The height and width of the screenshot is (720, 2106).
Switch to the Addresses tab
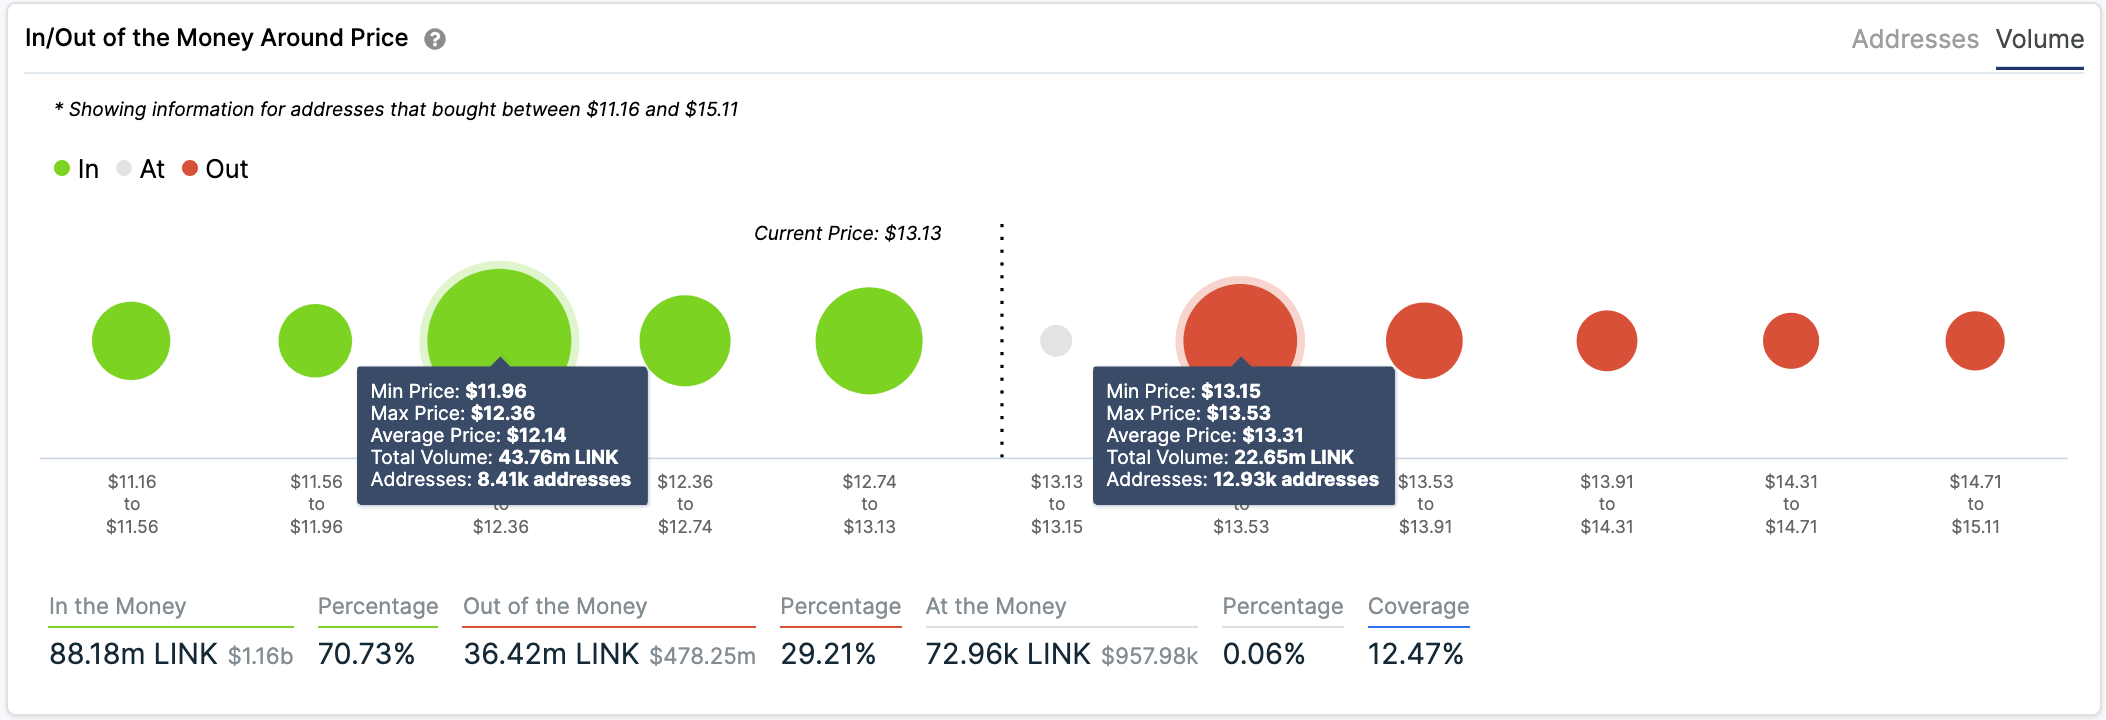point(1915,39)
